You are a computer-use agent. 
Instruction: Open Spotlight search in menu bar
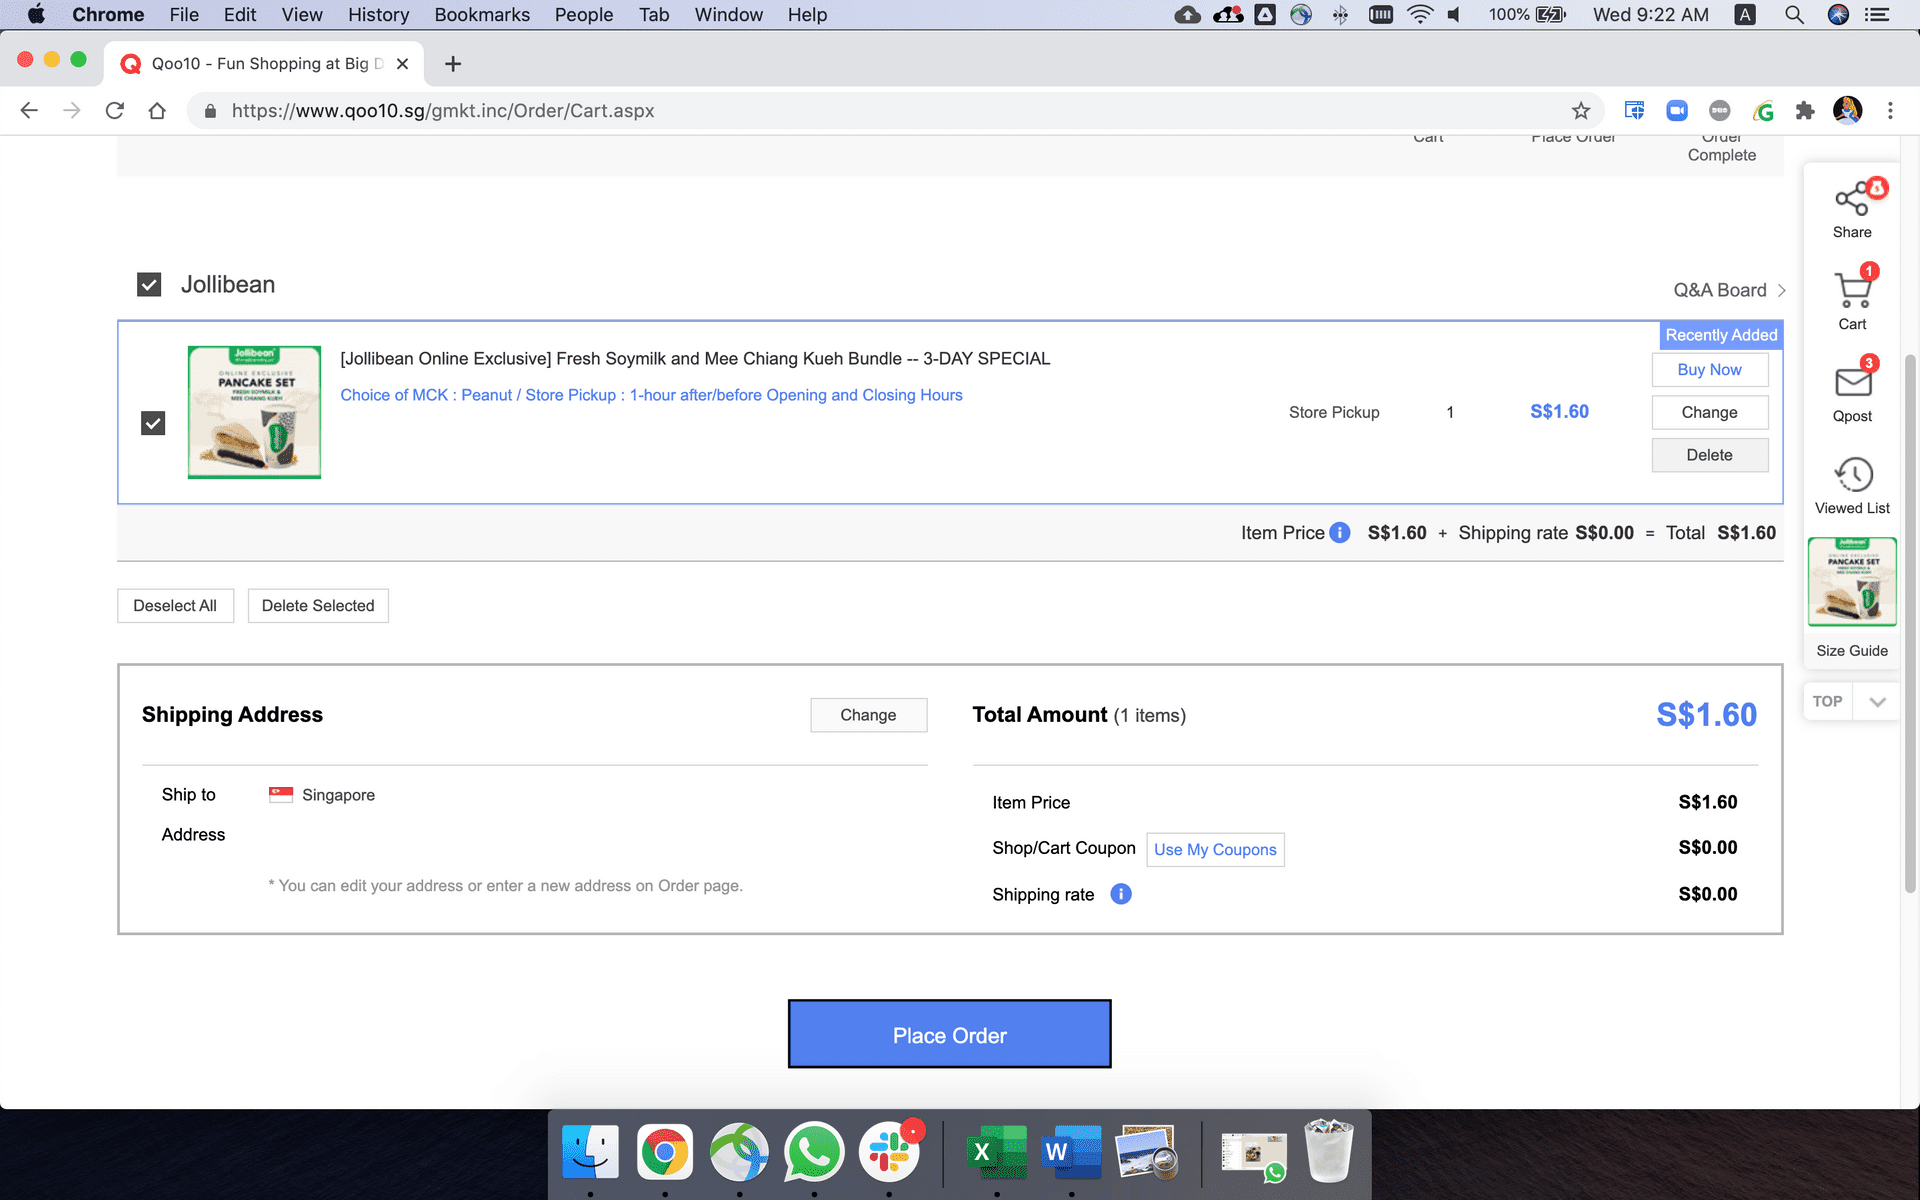[x=1794, y=15]
